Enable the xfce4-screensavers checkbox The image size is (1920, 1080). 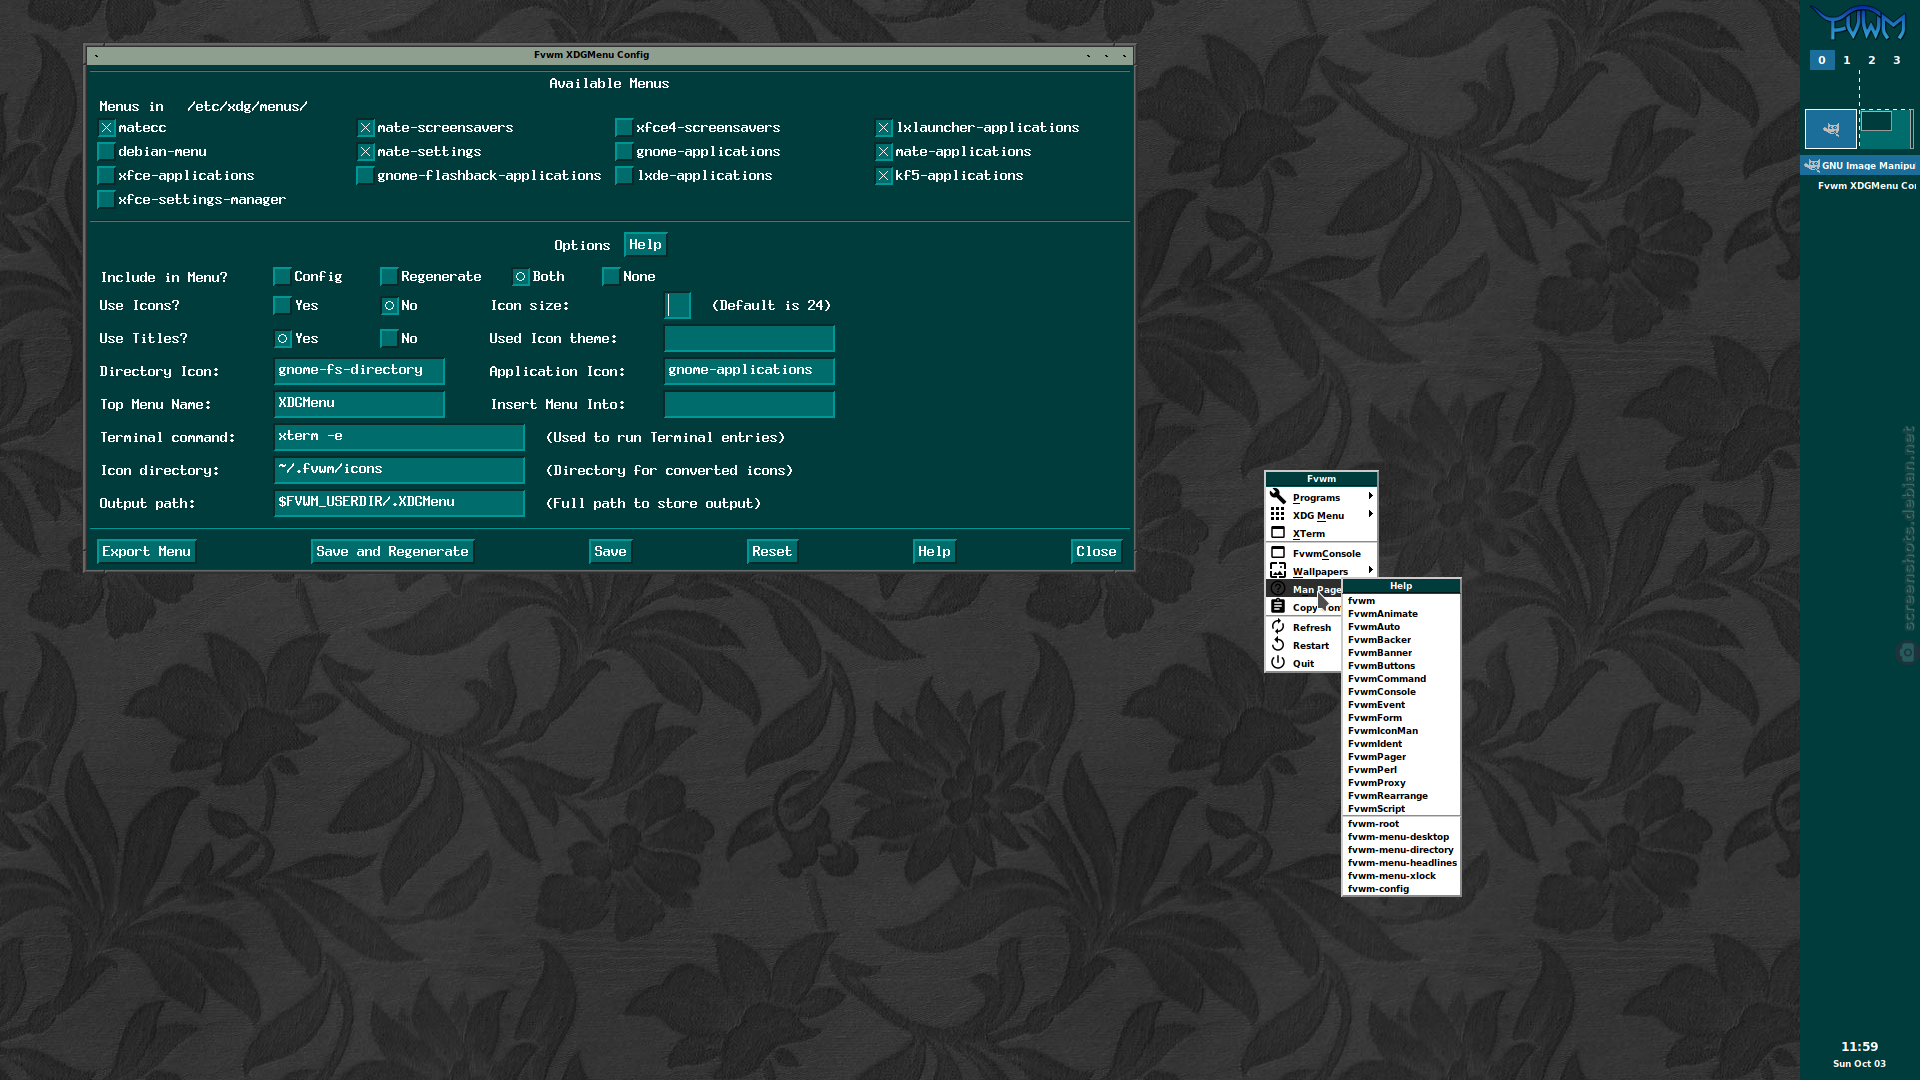(x=624, y=128)
